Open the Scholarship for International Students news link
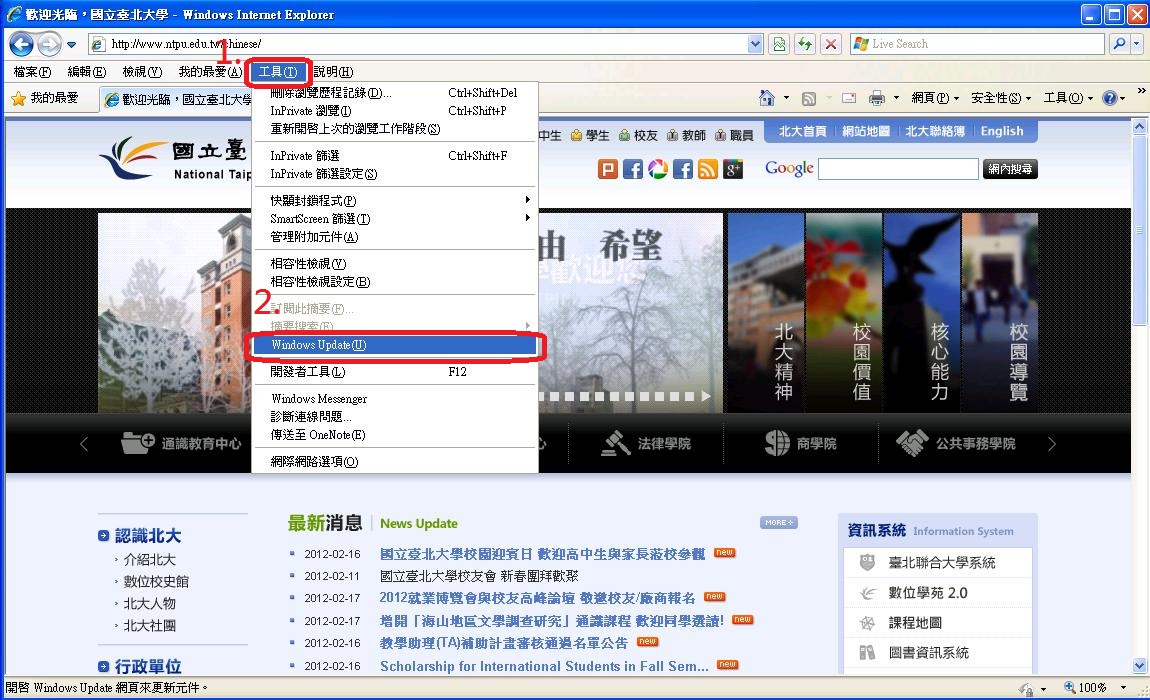This screenshot has width=1150, height=700. point(544,666)
